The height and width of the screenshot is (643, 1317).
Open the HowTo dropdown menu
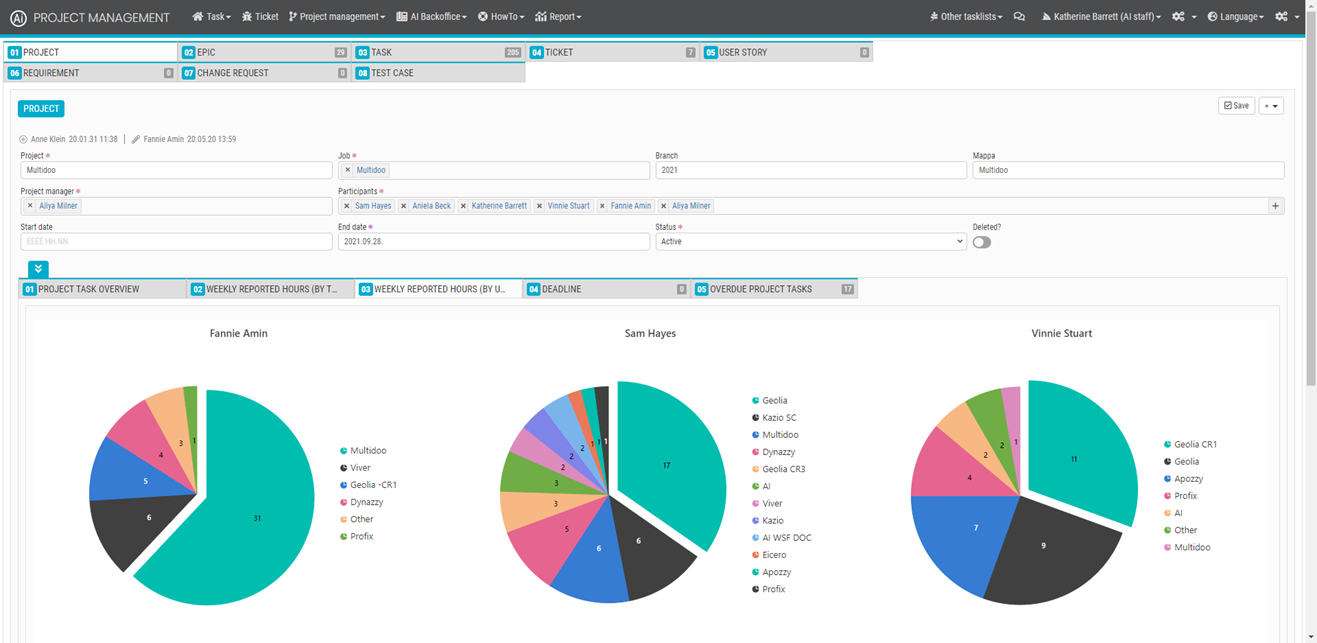pos(501,17)
